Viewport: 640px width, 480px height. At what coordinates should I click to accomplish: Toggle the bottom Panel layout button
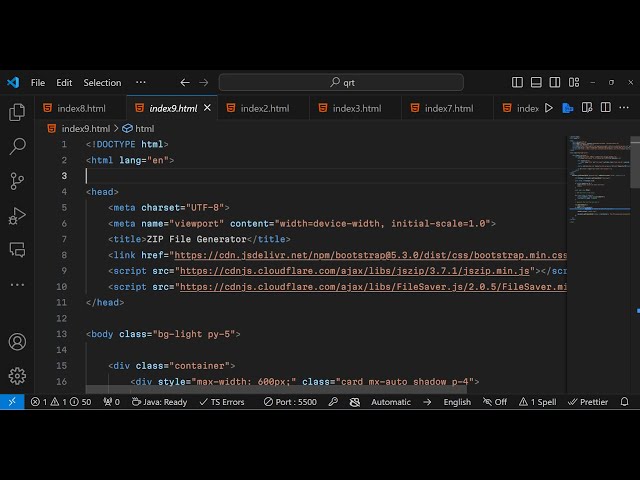(x=536, y=83)
